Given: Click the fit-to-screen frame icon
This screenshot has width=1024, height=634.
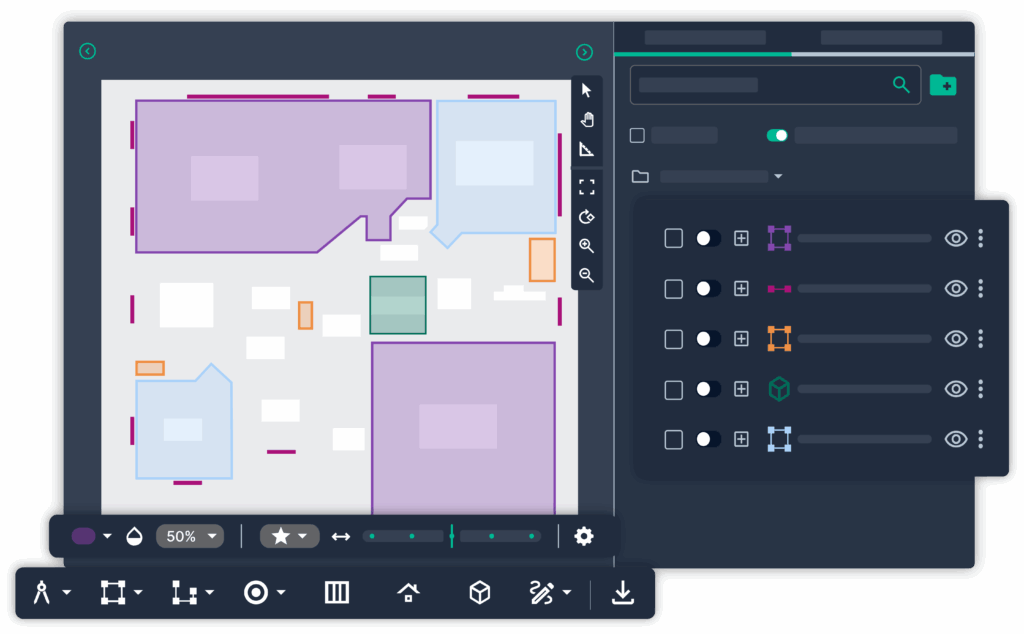Looking at the screenshot, I should point(586,187).
